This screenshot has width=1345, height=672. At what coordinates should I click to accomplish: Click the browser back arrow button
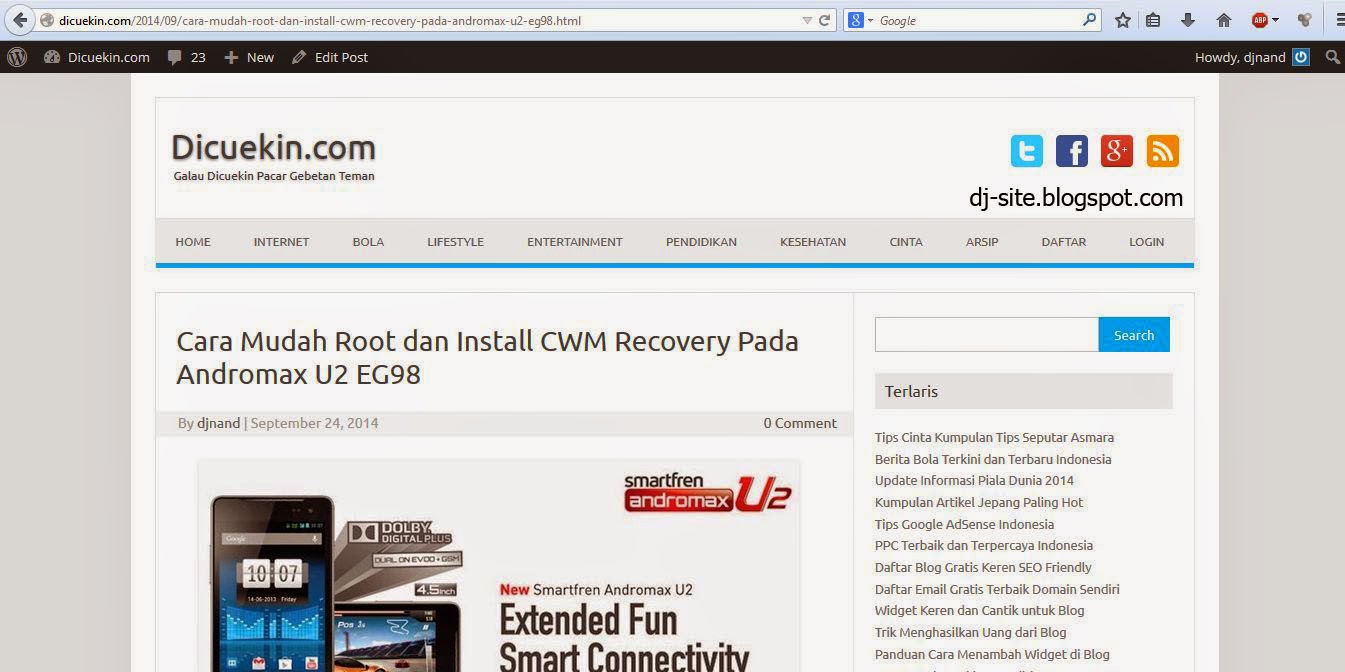[x=19, y=20]
